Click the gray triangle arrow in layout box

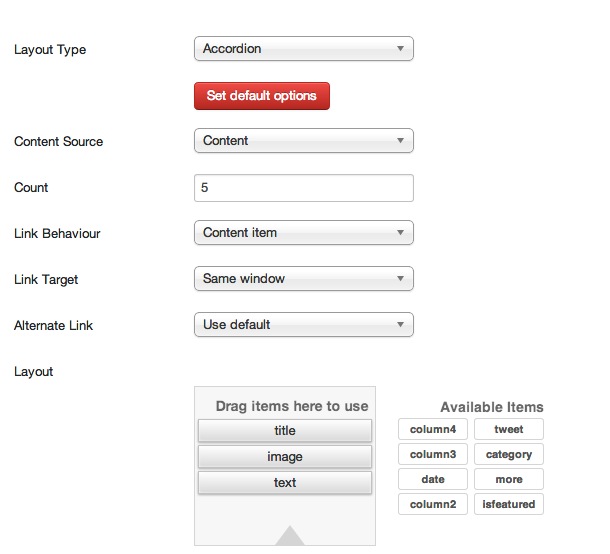[289, 536]
